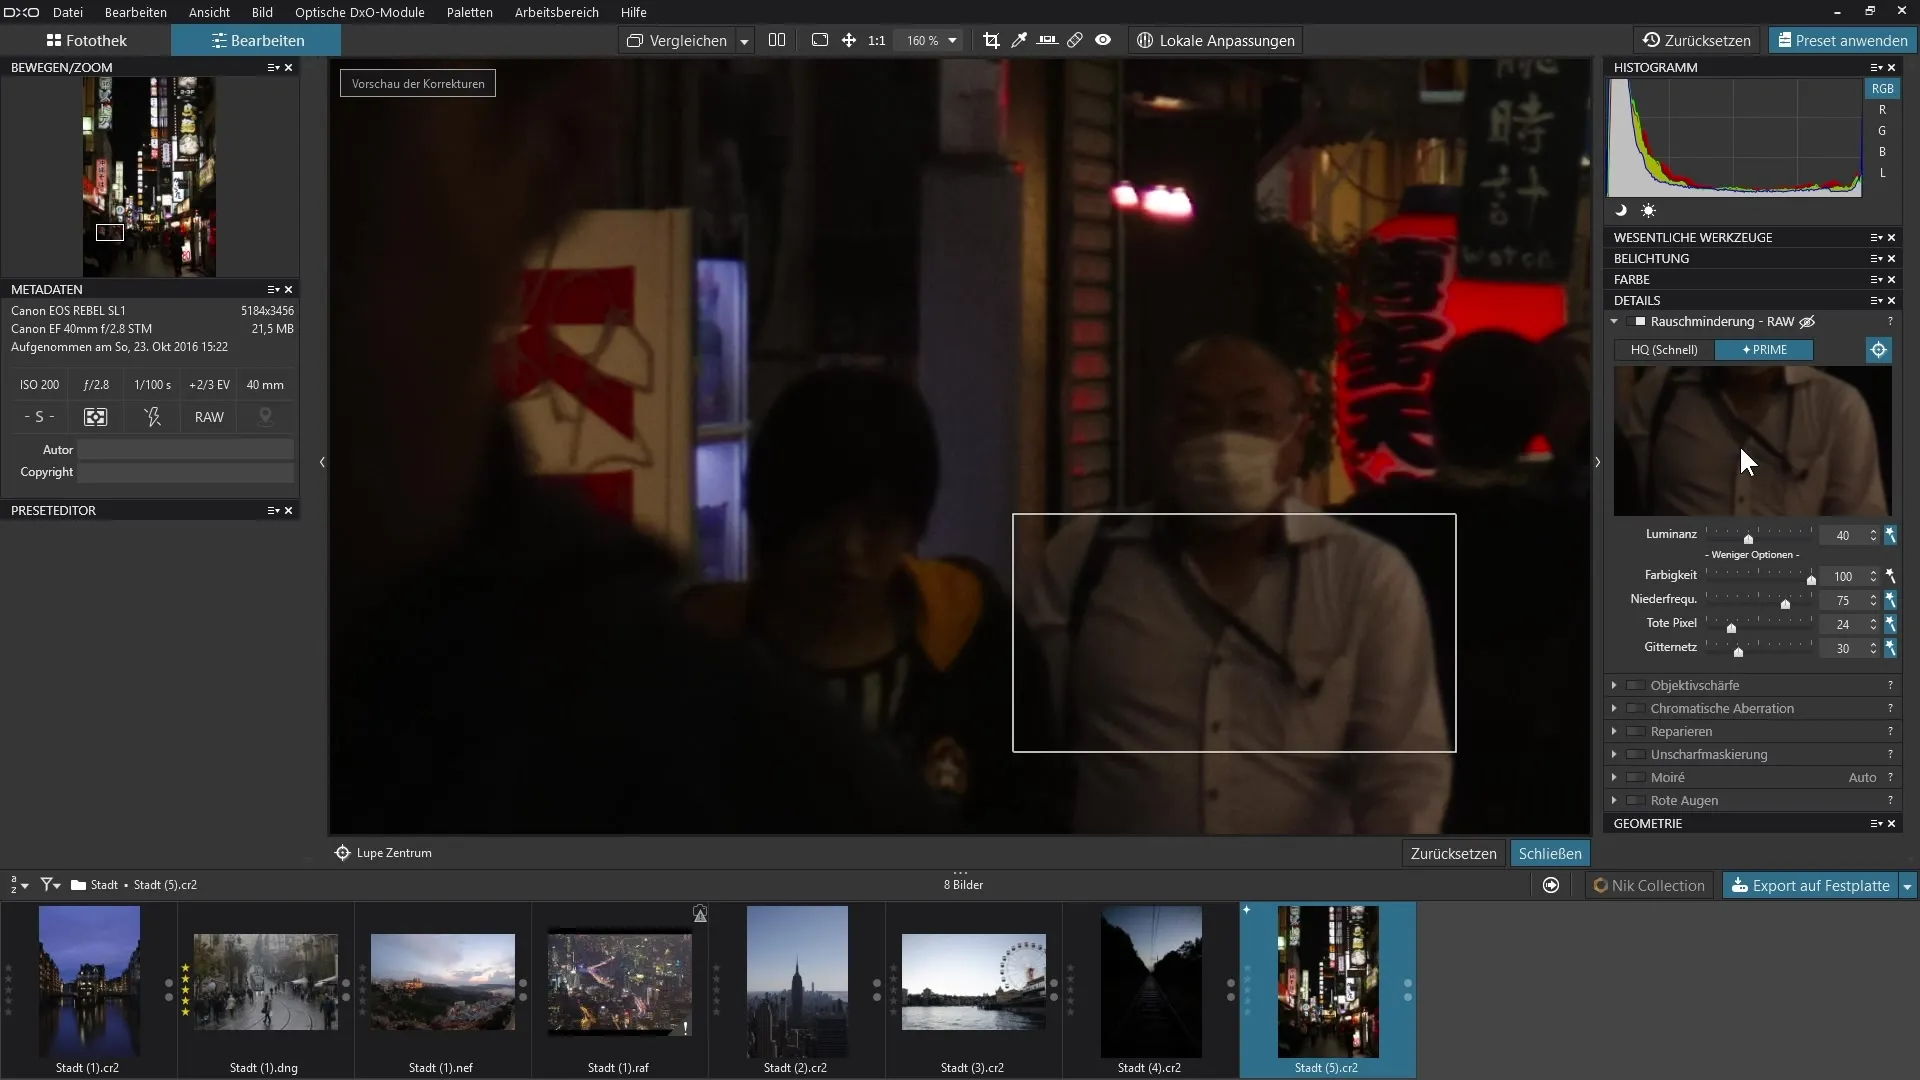Toggle Rauschminderung preview hidden-eye icon
This screenshot has height=1080, width=1920.
coord(1807,322)
